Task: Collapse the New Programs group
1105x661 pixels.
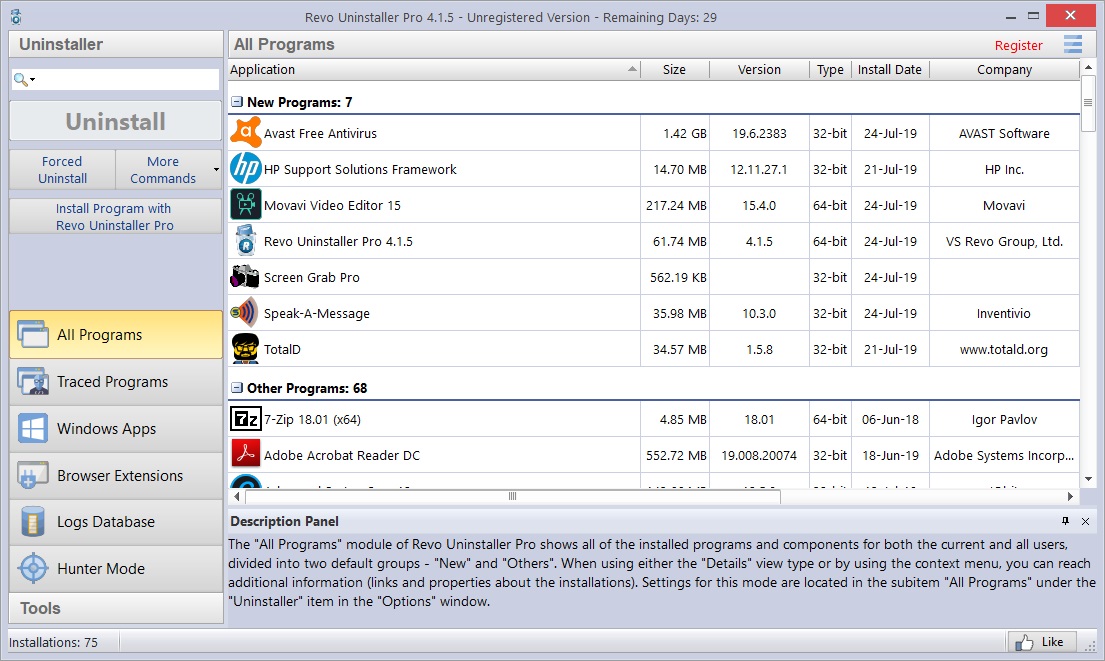Action: click(236, 101)
